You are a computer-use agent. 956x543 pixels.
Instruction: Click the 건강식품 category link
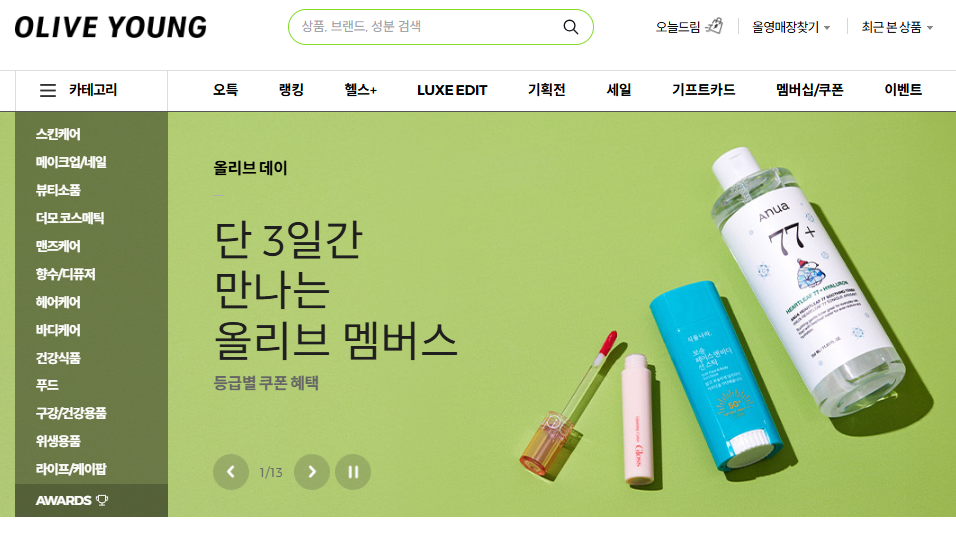point(58,358)
